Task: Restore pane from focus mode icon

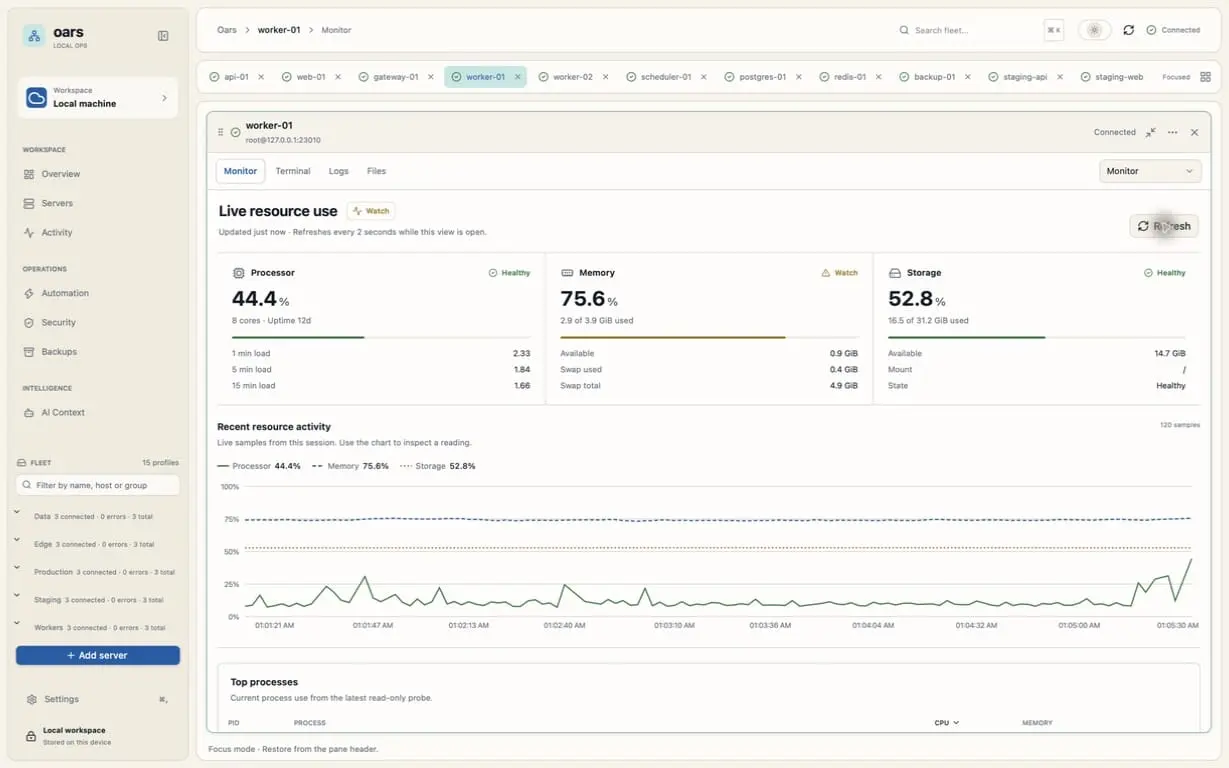Action: [x=1150, y=132]
